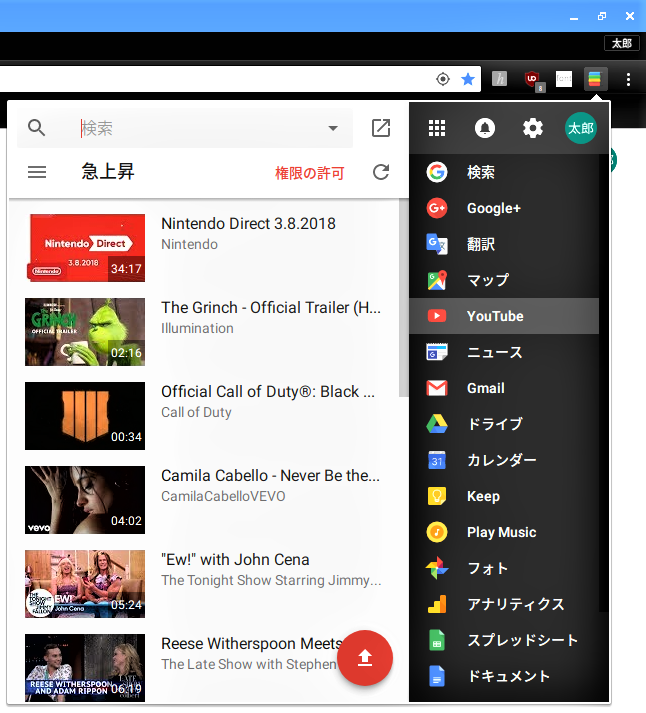Click the video list scrollbar
This screenshot has width=646, height=713.
click(x=404, y=298)
